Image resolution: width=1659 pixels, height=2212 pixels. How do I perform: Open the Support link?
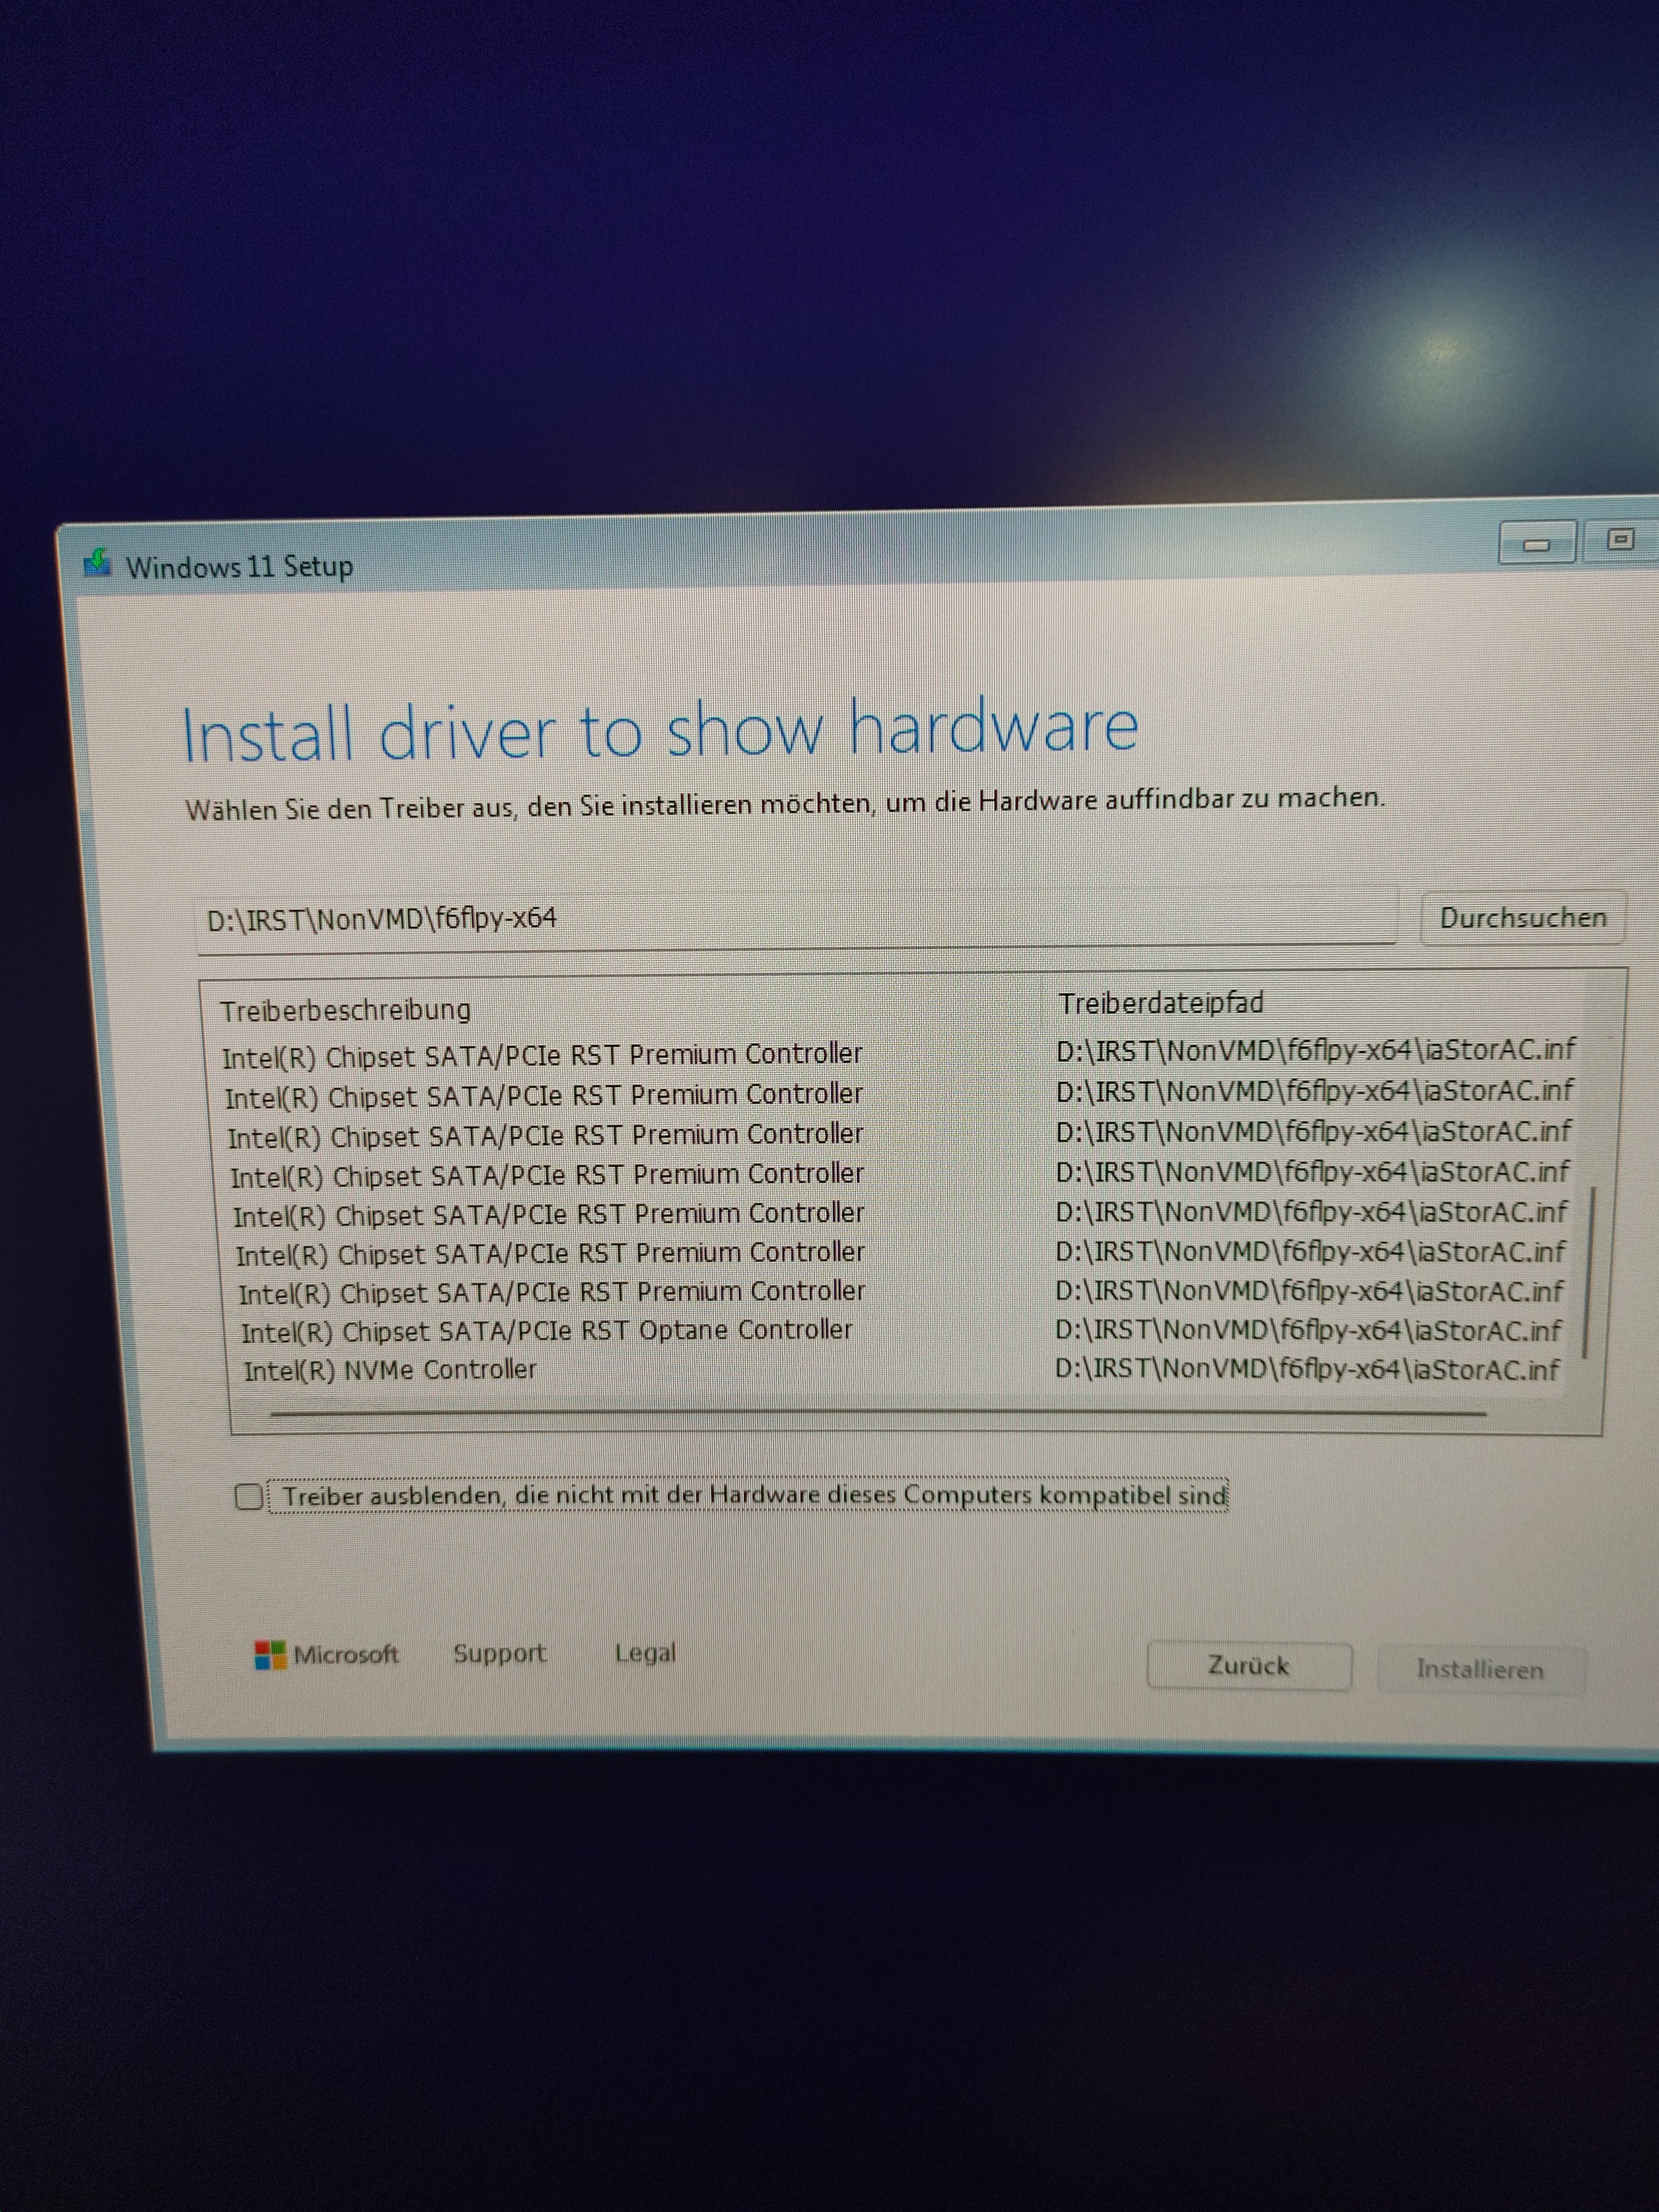coord(499,1654)
